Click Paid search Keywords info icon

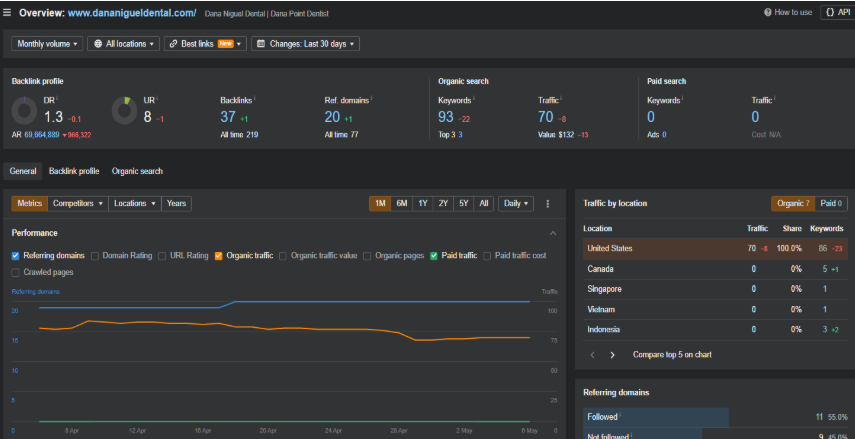coord(682,99)
